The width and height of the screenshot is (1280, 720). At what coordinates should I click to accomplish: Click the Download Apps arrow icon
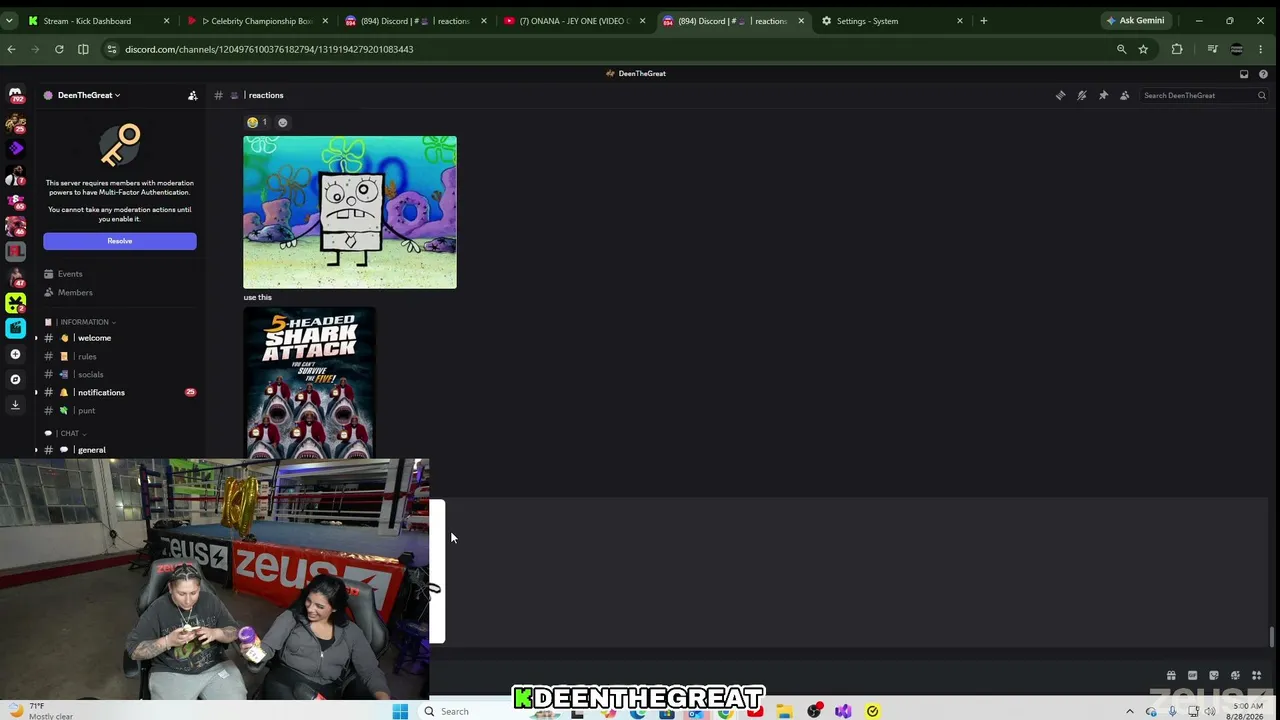point(15,405)
